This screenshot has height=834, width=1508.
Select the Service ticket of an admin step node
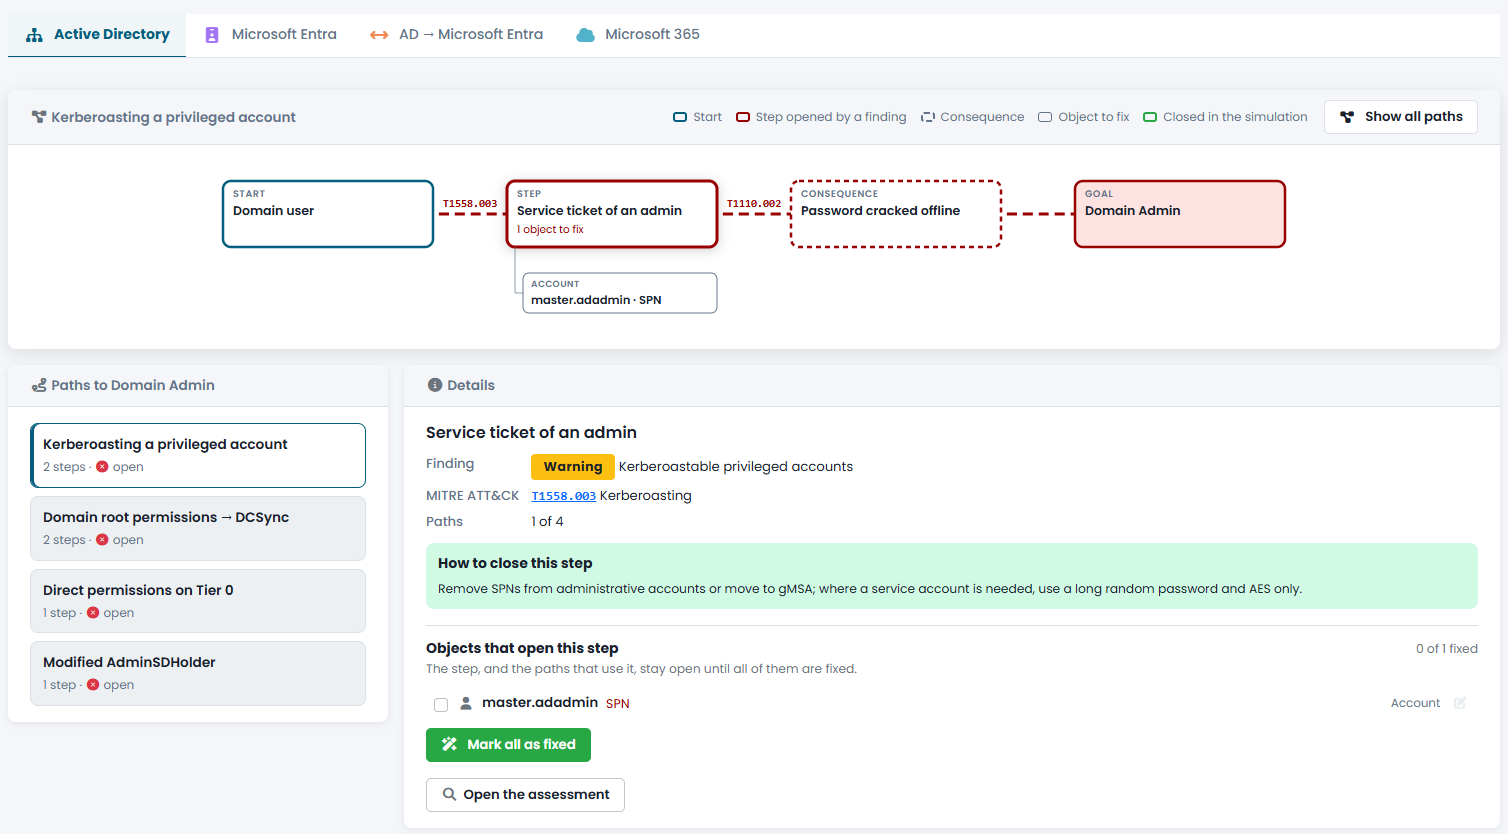click(612, 214)
